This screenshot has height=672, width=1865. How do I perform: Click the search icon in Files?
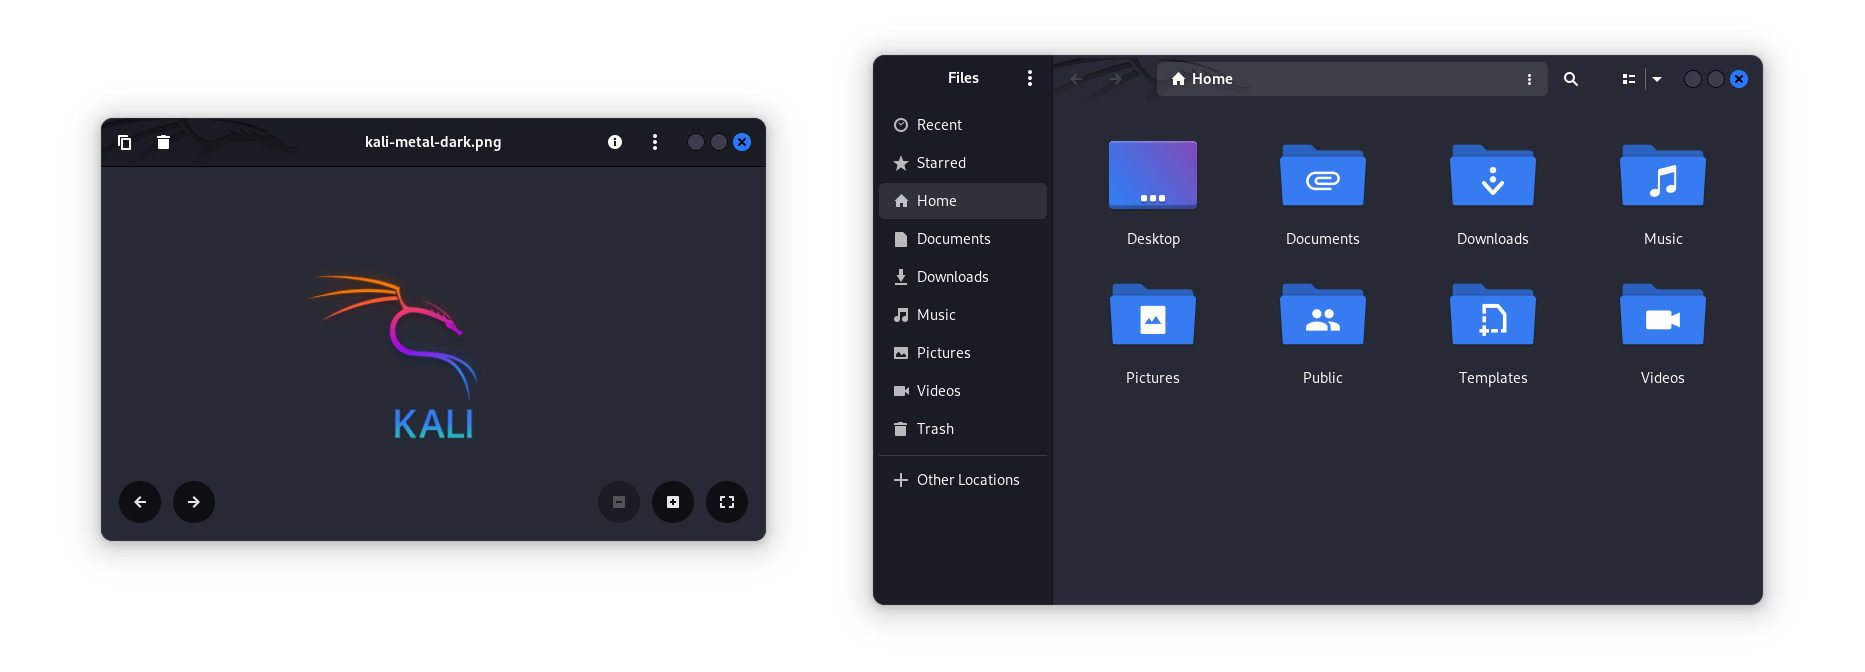point(1571,79)
